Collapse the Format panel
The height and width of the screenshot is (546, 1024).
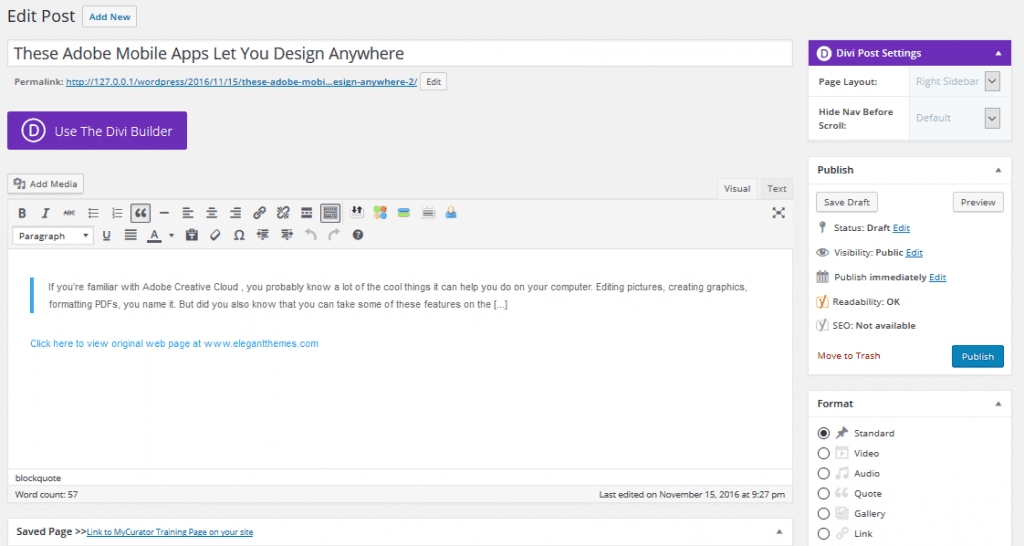(998, 404)
